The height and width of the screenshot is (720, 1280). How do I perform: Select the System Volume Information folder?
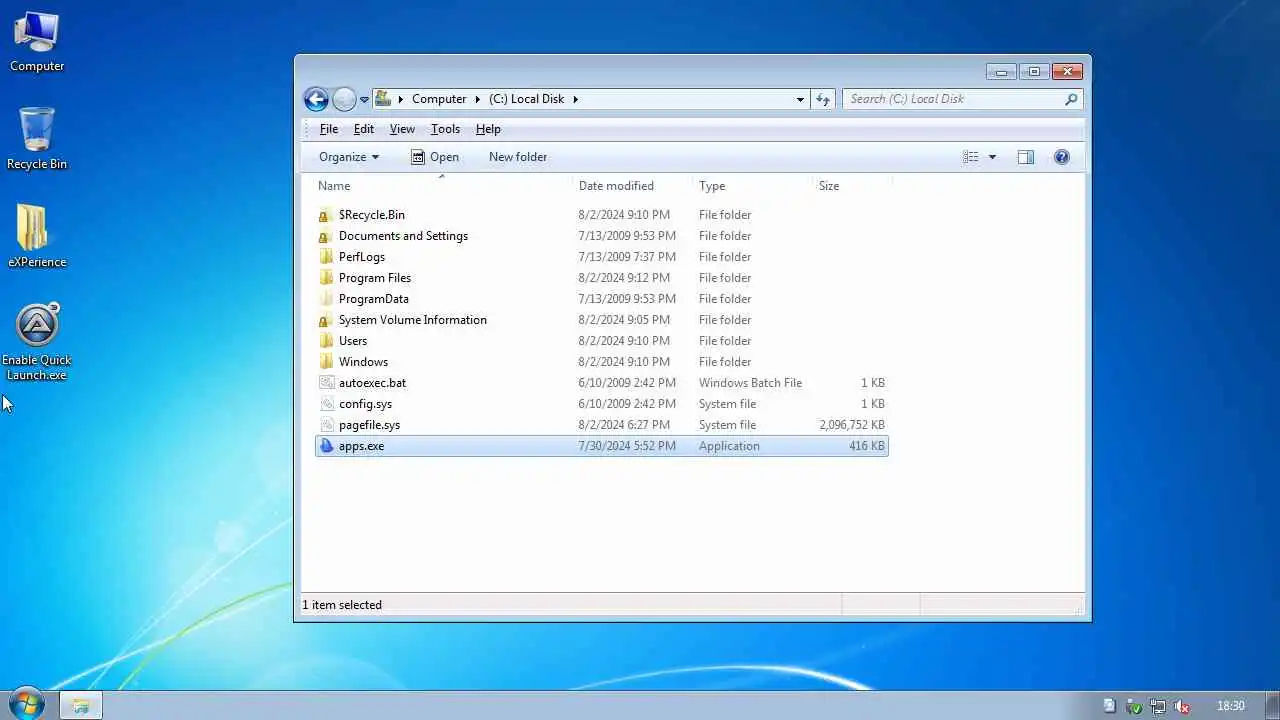(x=601, y=320)
